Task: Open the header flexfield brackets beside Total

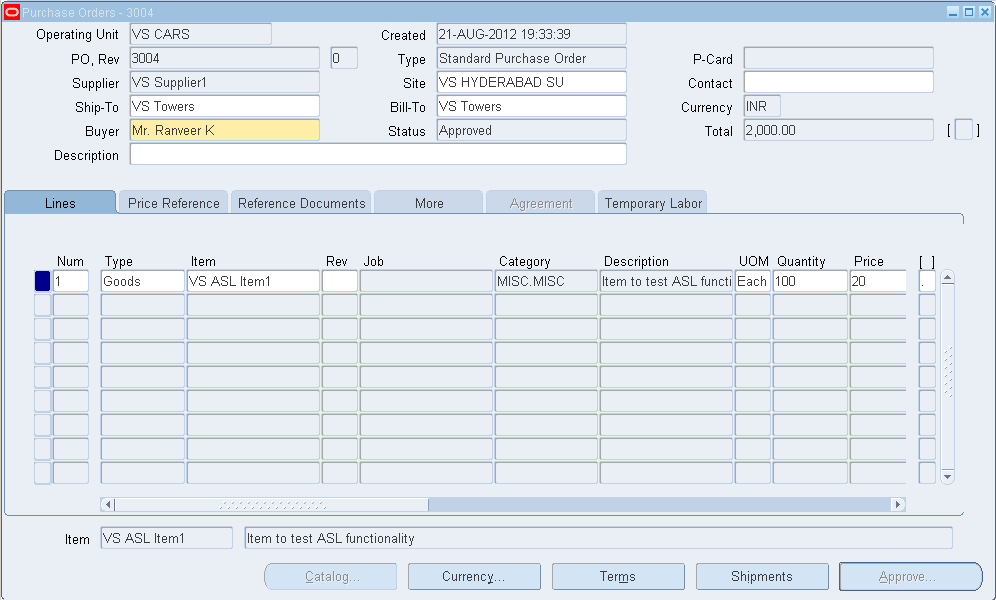Action: point(962,129)
